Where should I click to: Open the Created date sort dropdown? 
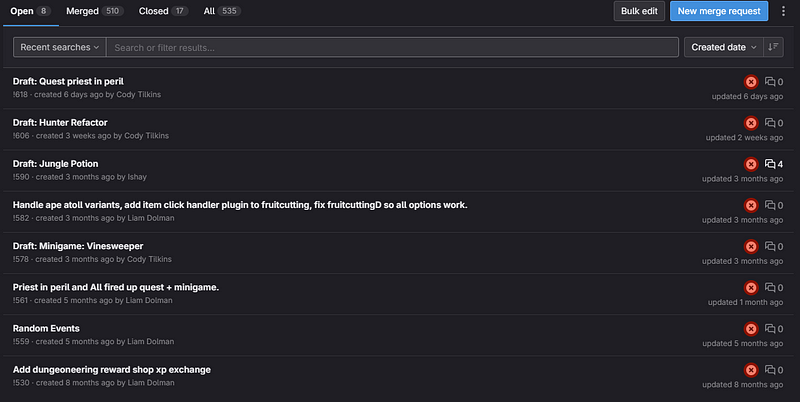pyautogui.click(x=723, y=47)
